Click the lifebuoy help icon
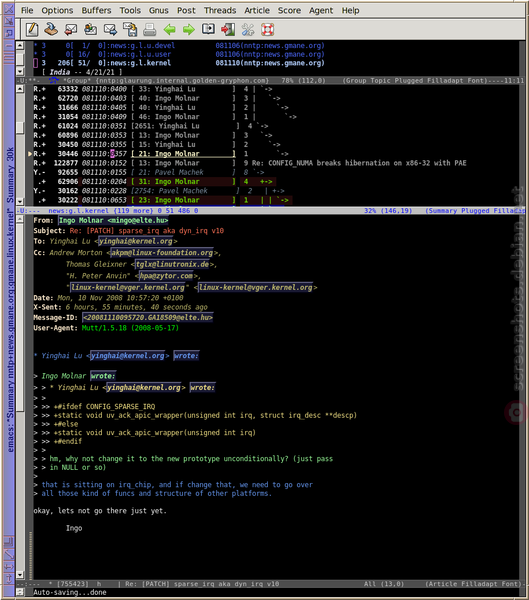The height and width of the screenshot is (600, 529). coord(267,29)
